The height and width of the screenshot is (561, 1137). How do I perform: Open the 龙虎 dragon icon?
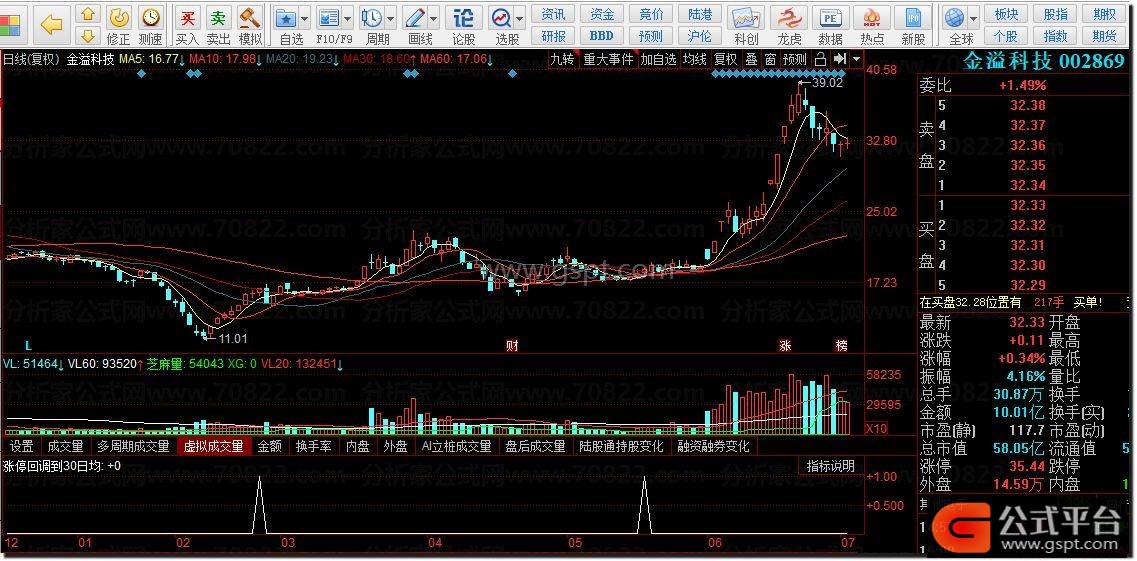click(x=789, y=17)
